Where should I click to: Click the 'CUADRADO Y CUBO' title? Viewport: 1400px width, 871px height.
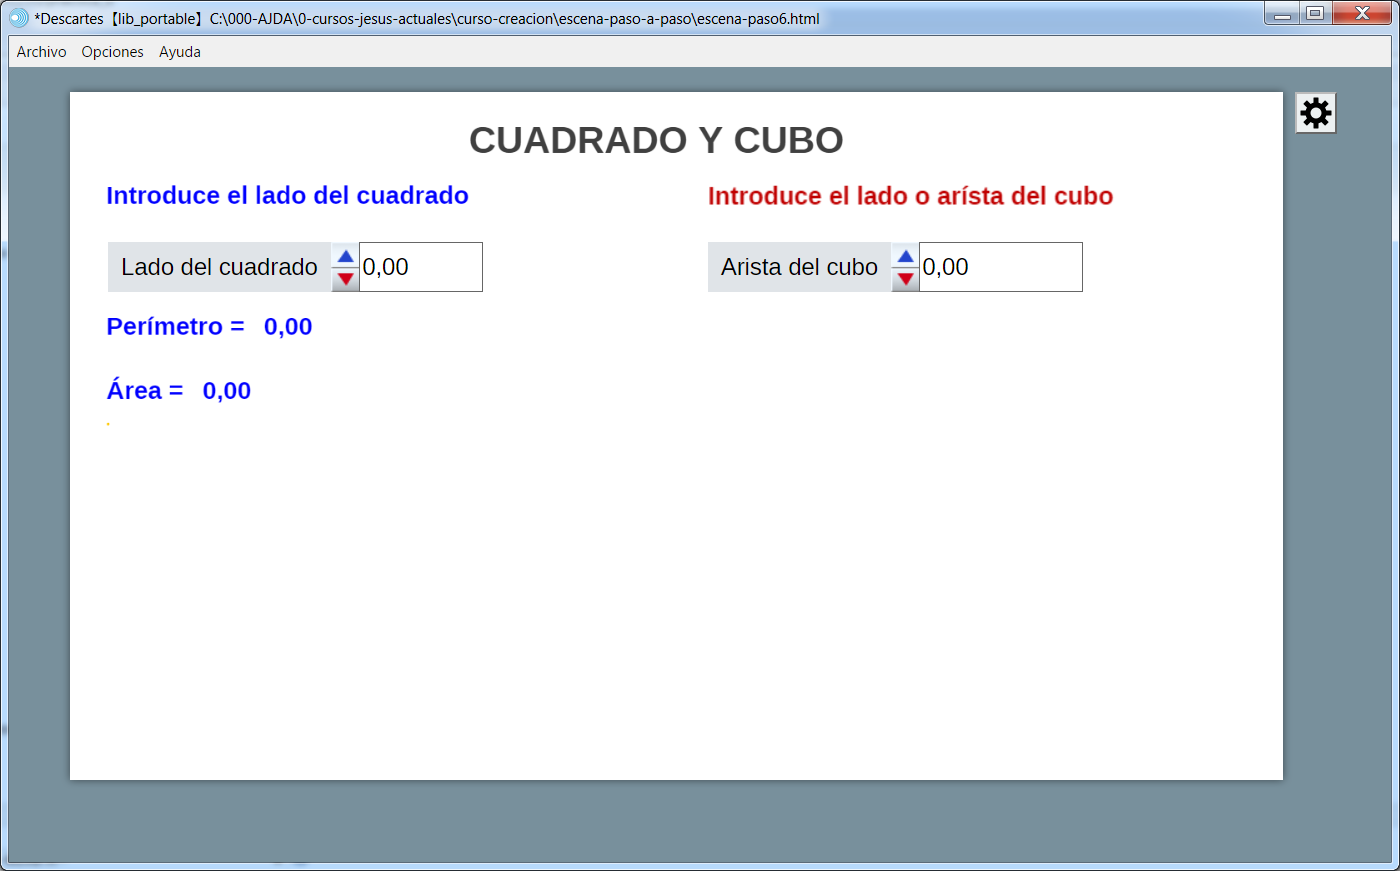656,140
